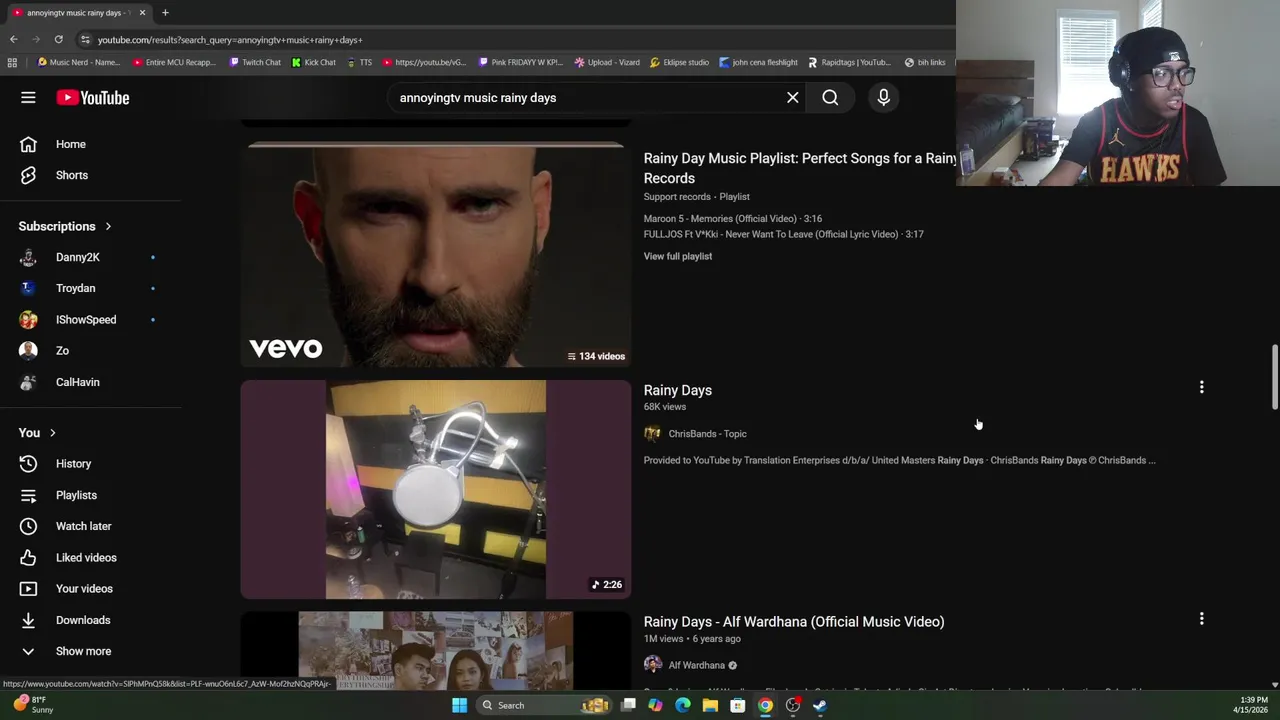Click the browser address bar URL
The image size is (1280, 720).
[230, 40]
